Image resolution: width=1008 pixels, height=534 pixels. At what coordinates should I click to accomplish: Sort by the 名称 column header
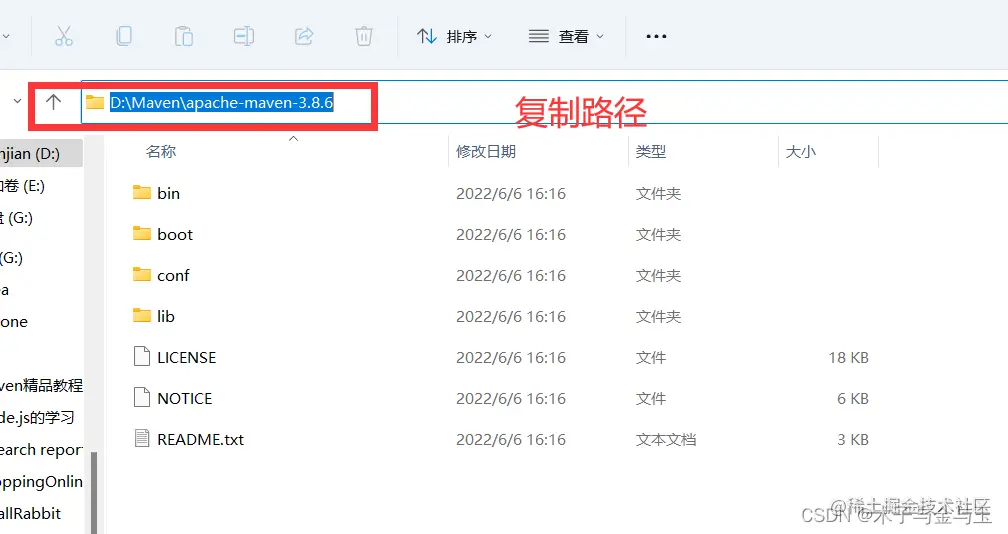(x=161, y=152)
